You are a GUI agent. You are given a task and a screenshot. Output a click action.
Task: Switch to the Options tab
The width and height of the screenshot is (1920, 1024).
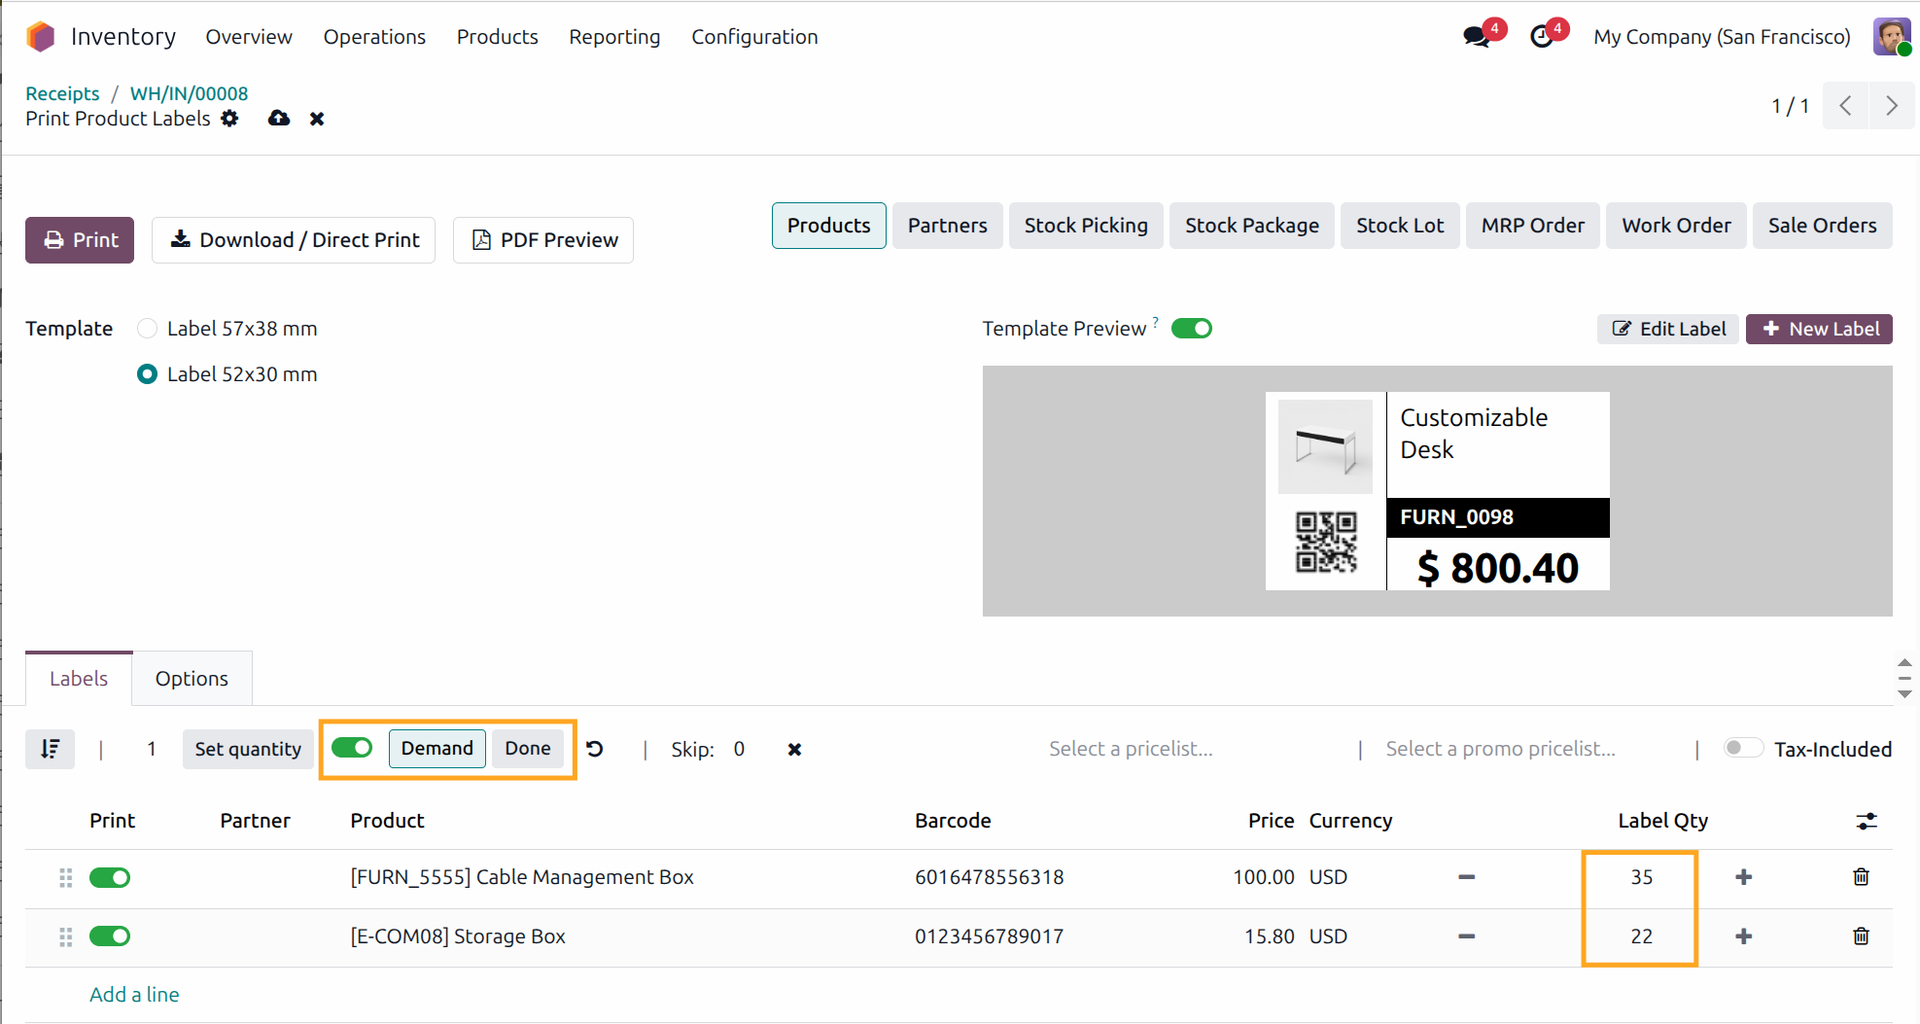point(191,679)
